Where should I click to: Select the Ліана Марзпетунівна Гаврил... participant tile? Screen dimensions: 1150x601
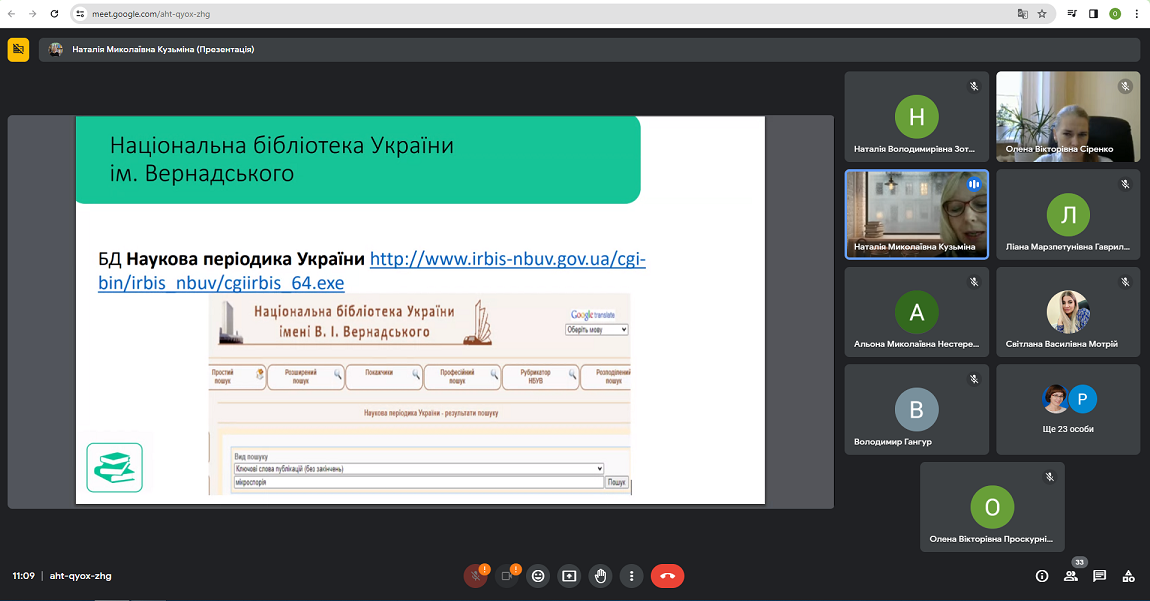(1068, 214)
